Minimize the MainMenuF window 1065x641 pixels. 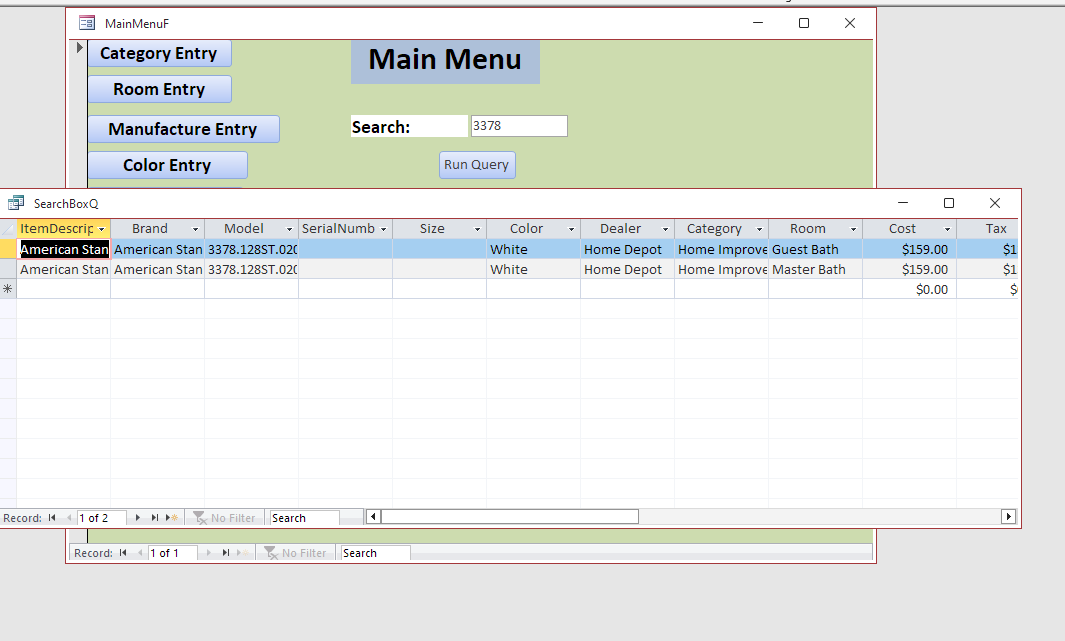[x=758, y=23]
